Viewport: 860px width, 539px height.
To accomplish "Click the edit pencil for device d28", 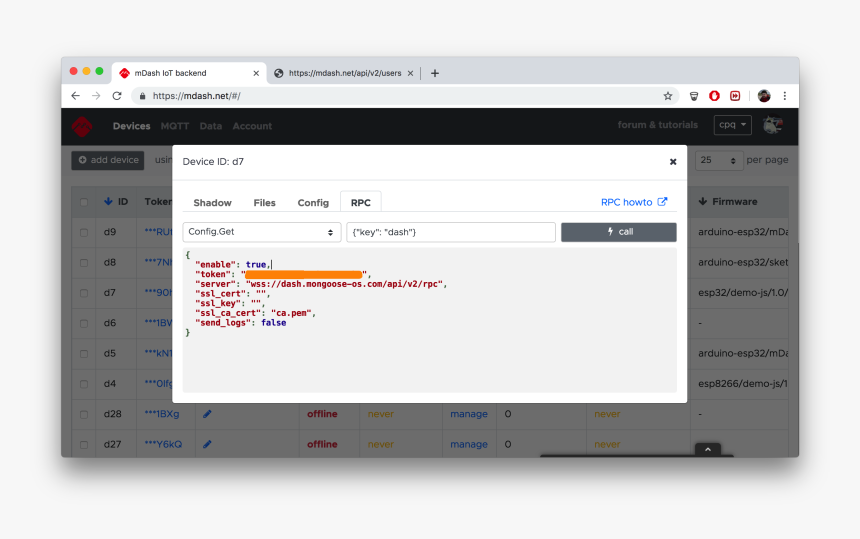I will pos(207,414).
